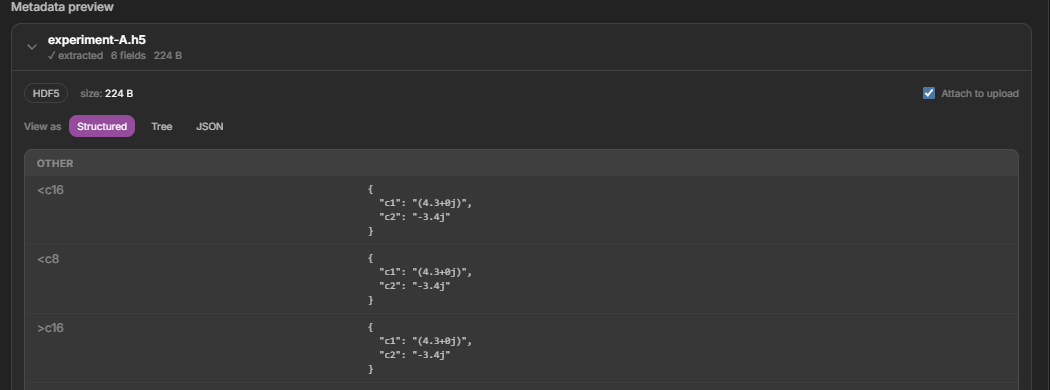Image resolution: width=1050 pixels, height=390 pixels.
Task: Switch to the Structured view
Action: (102, 127)
